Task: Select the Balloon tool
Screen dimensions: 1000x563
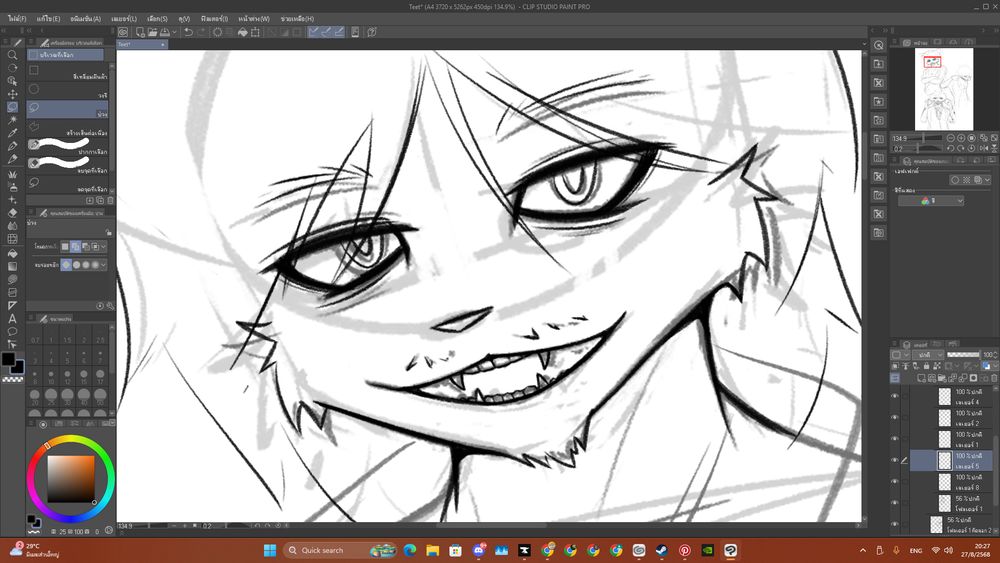Action: [x=12, y=332]
